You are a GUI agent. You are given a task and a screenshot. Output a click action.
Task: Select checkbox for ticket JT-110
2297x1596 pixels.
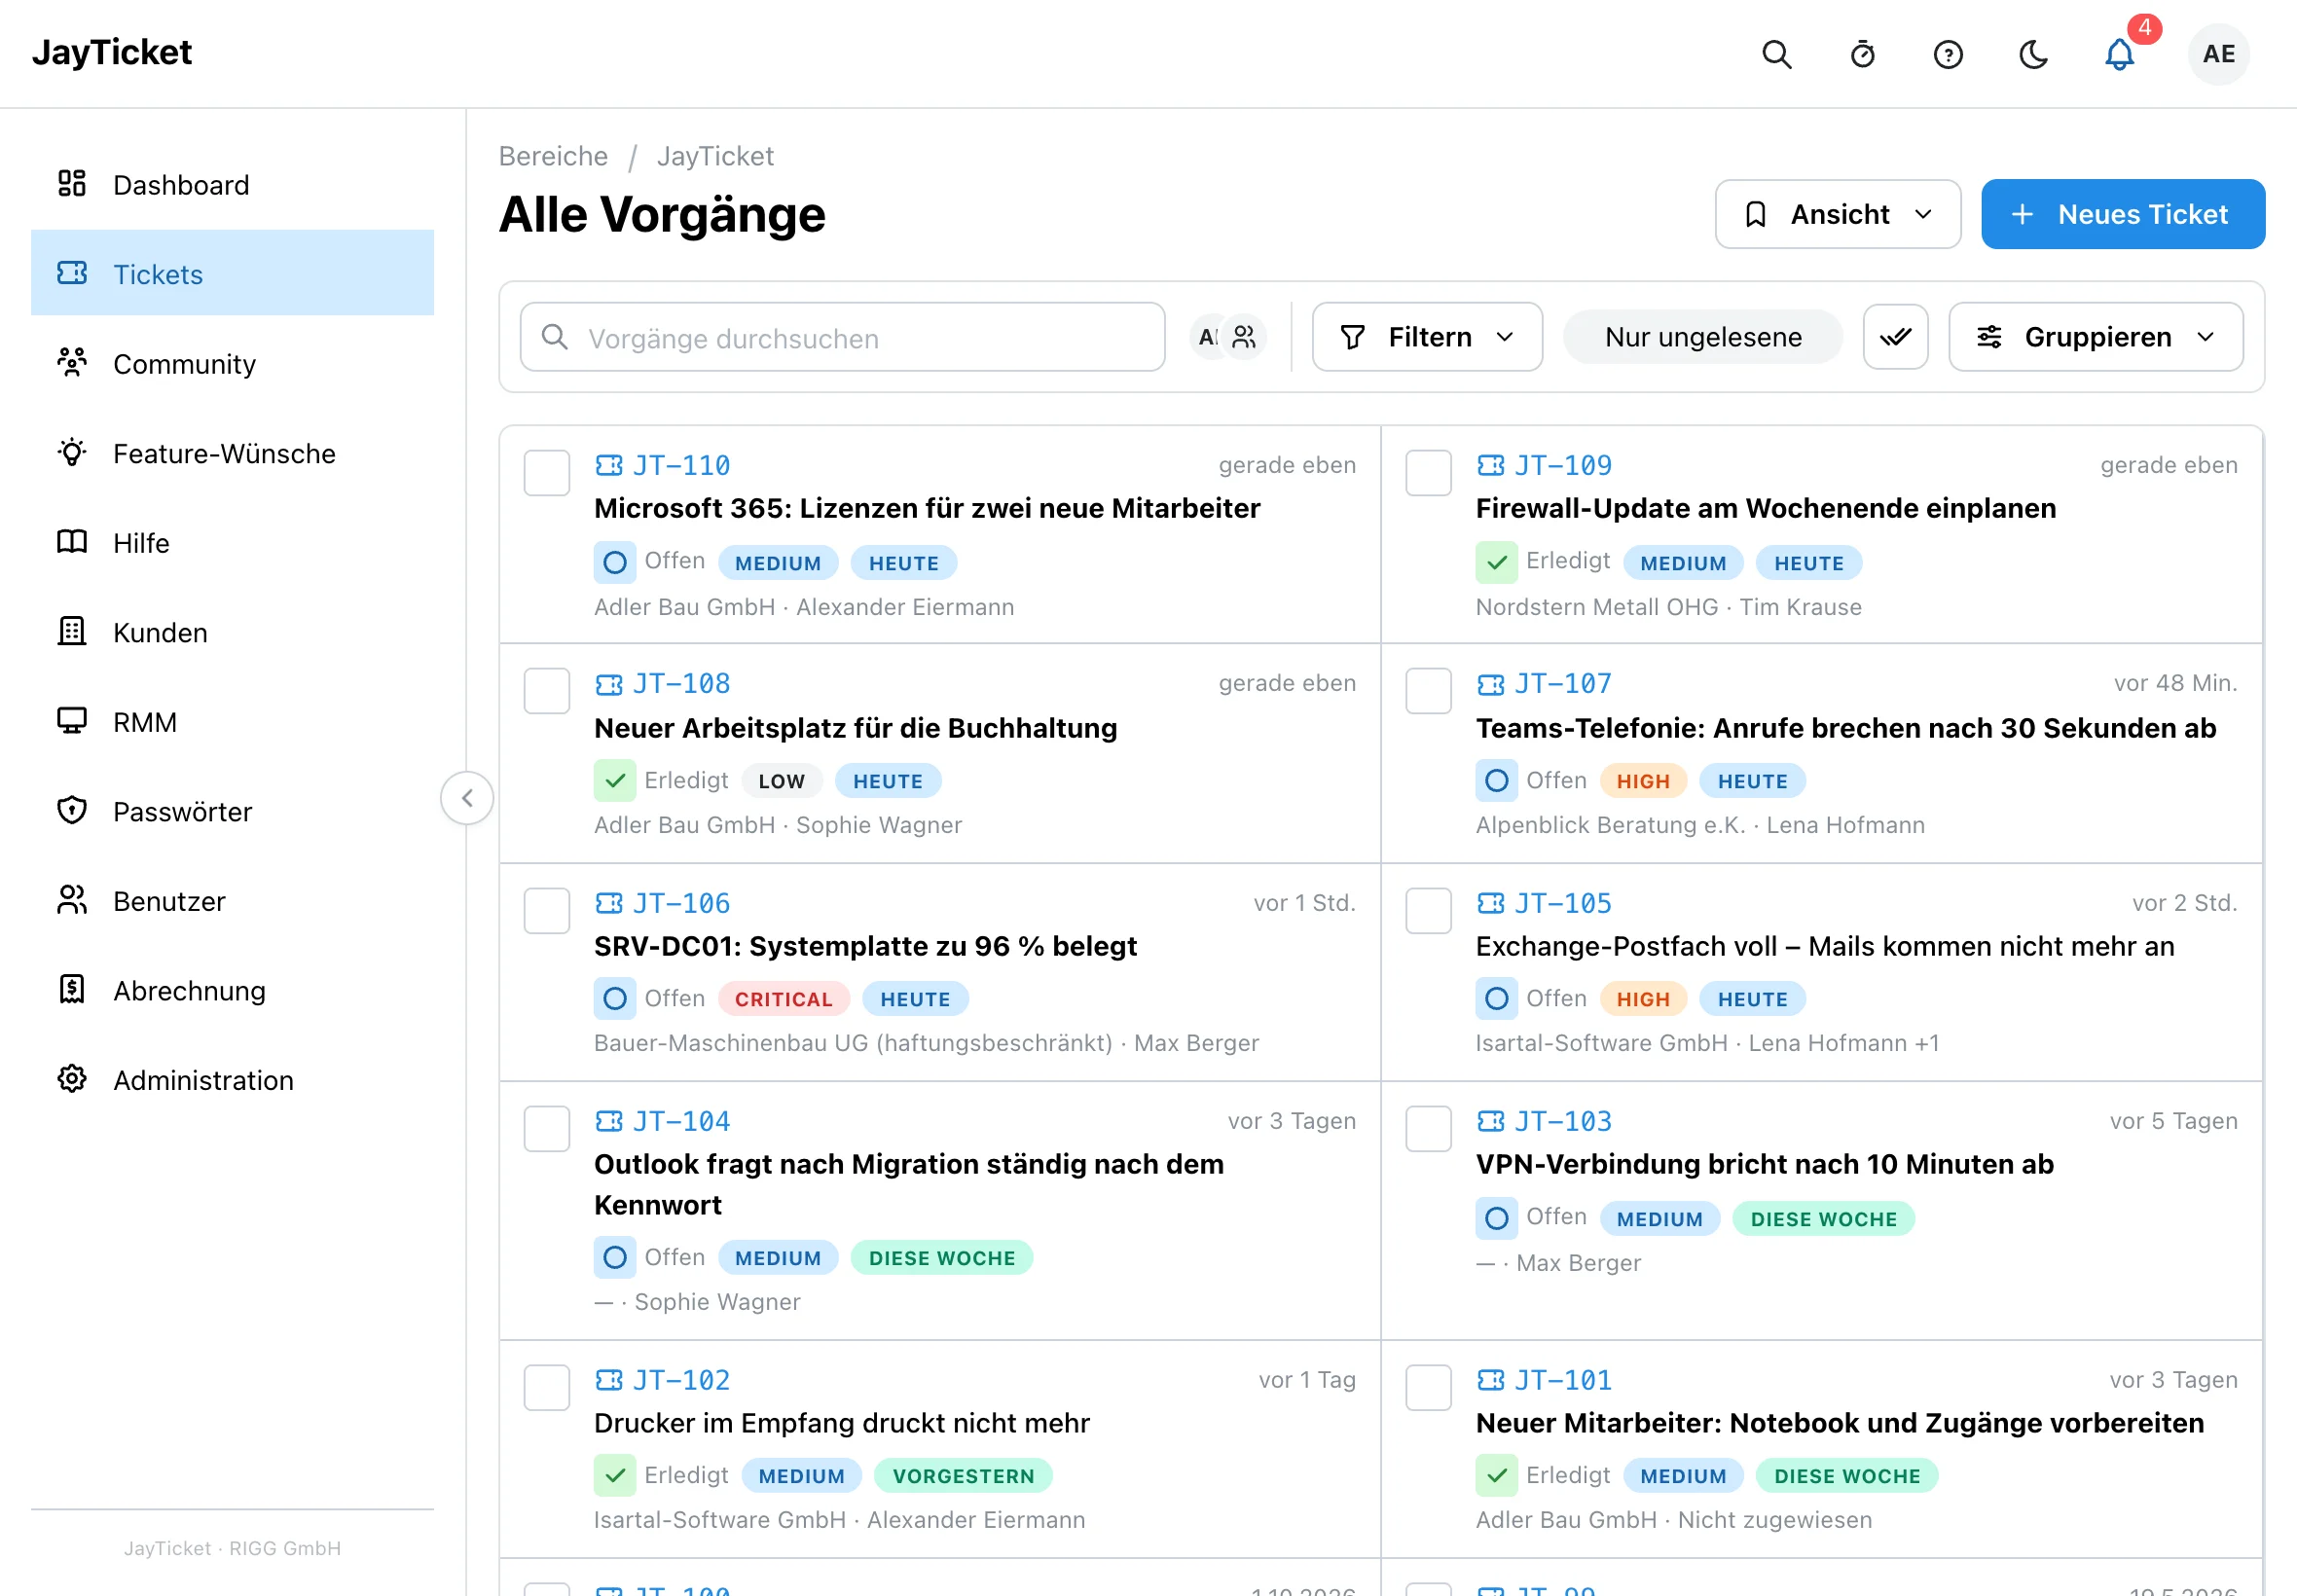click(x=547, y=472)
